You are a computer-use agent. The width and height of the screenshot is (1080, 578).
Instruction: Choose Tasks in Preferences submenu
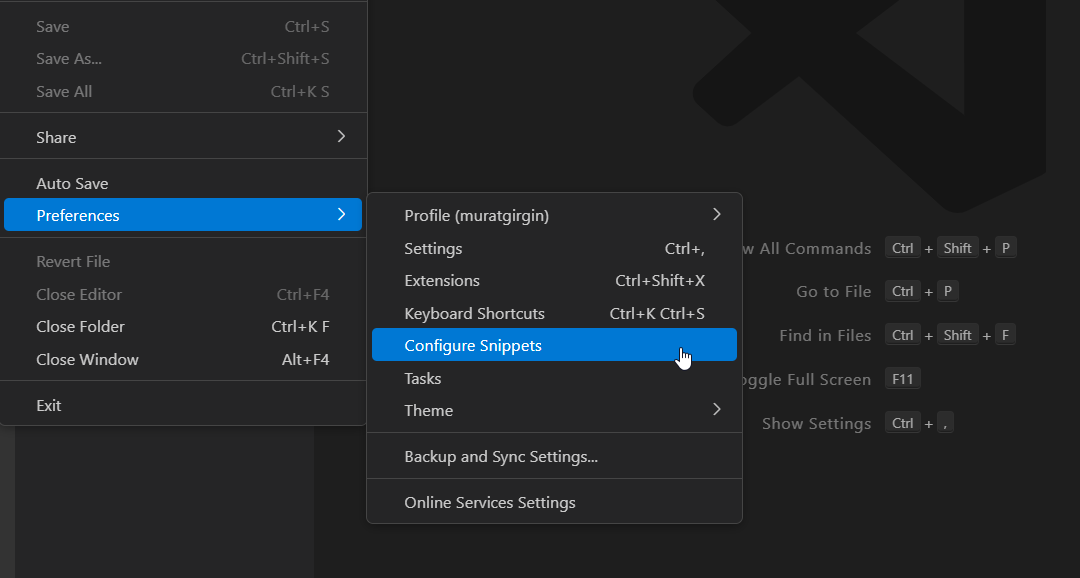point(554,378)
